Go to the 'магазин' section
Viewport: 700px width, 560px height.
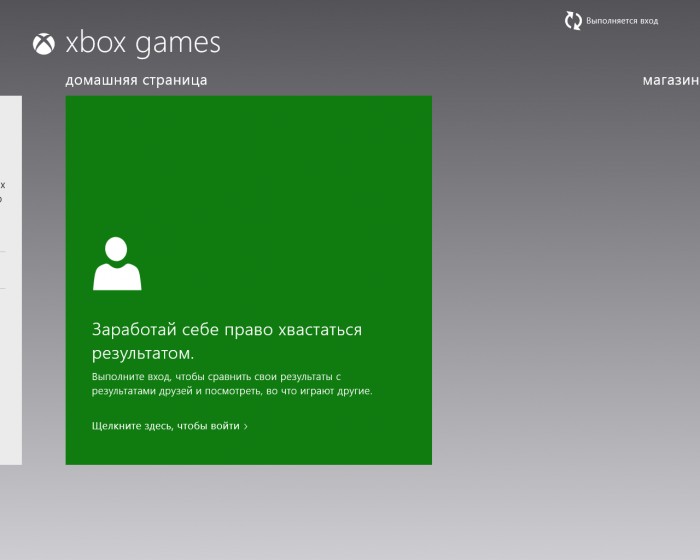(x=671, y=80)
